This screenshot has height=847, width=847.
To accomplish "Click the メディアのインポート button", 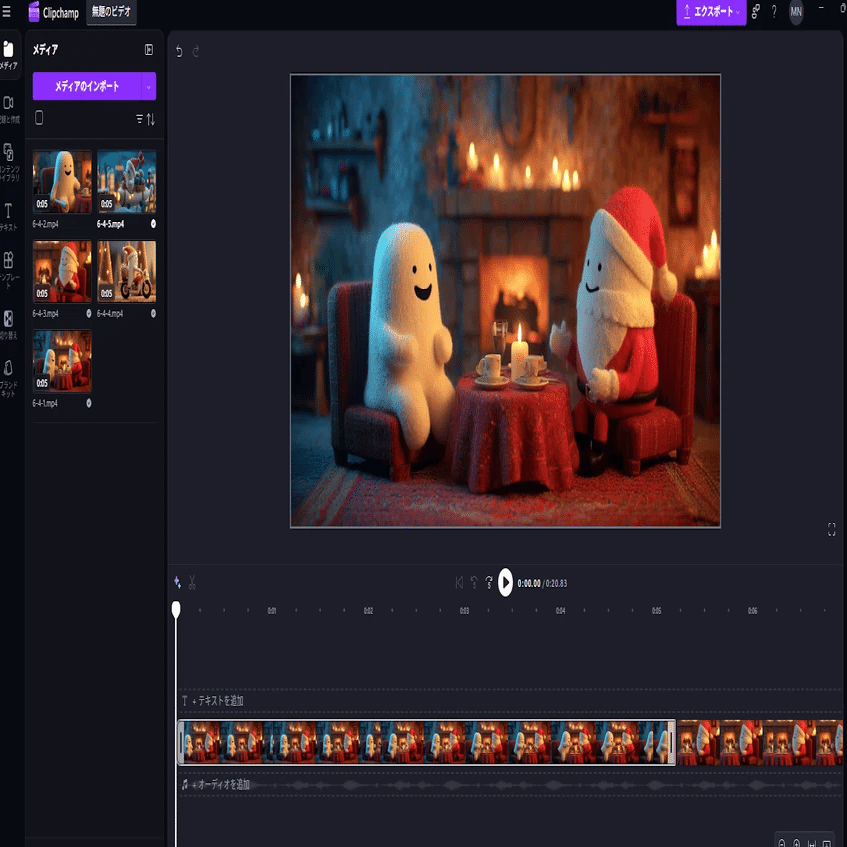I will (87, 86).
